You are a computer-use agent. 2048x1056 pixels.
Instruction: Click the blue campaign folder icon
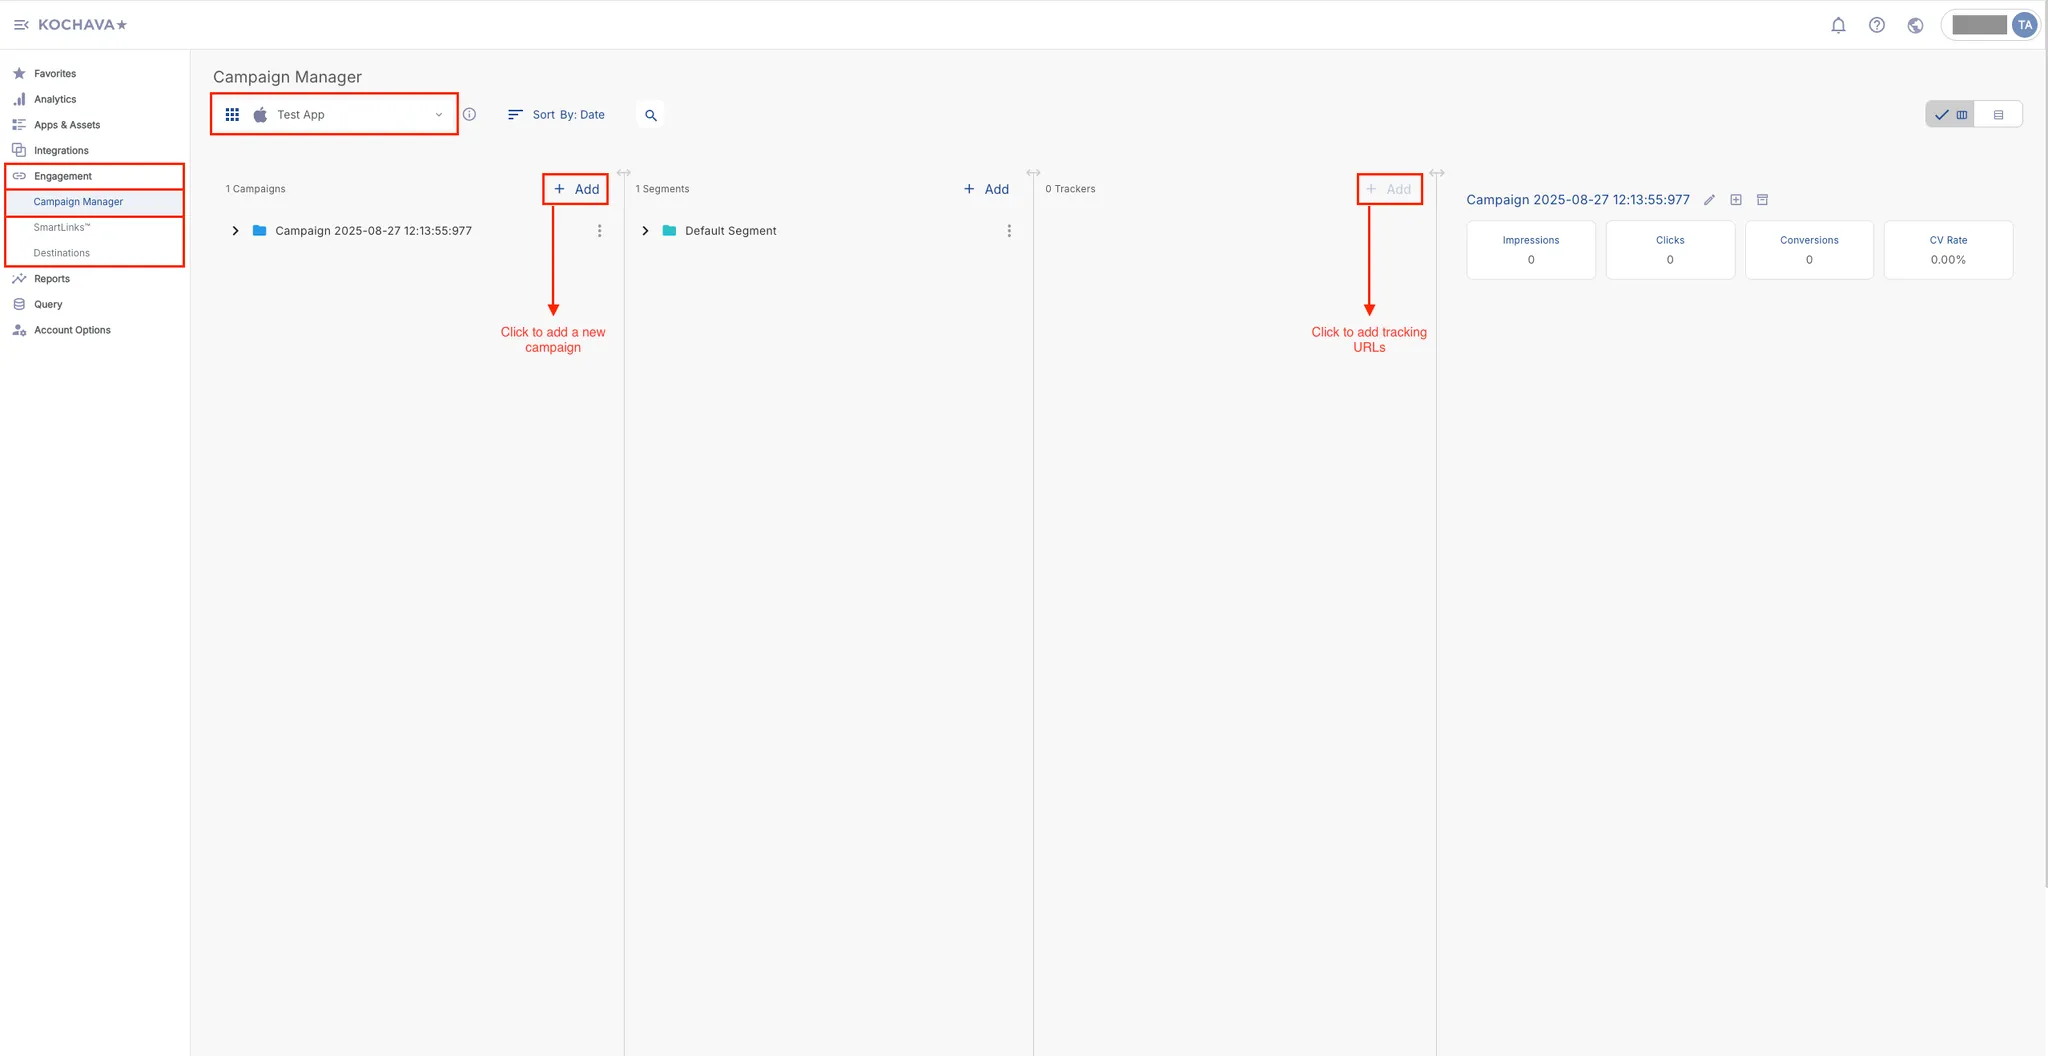tap(260, 231)
